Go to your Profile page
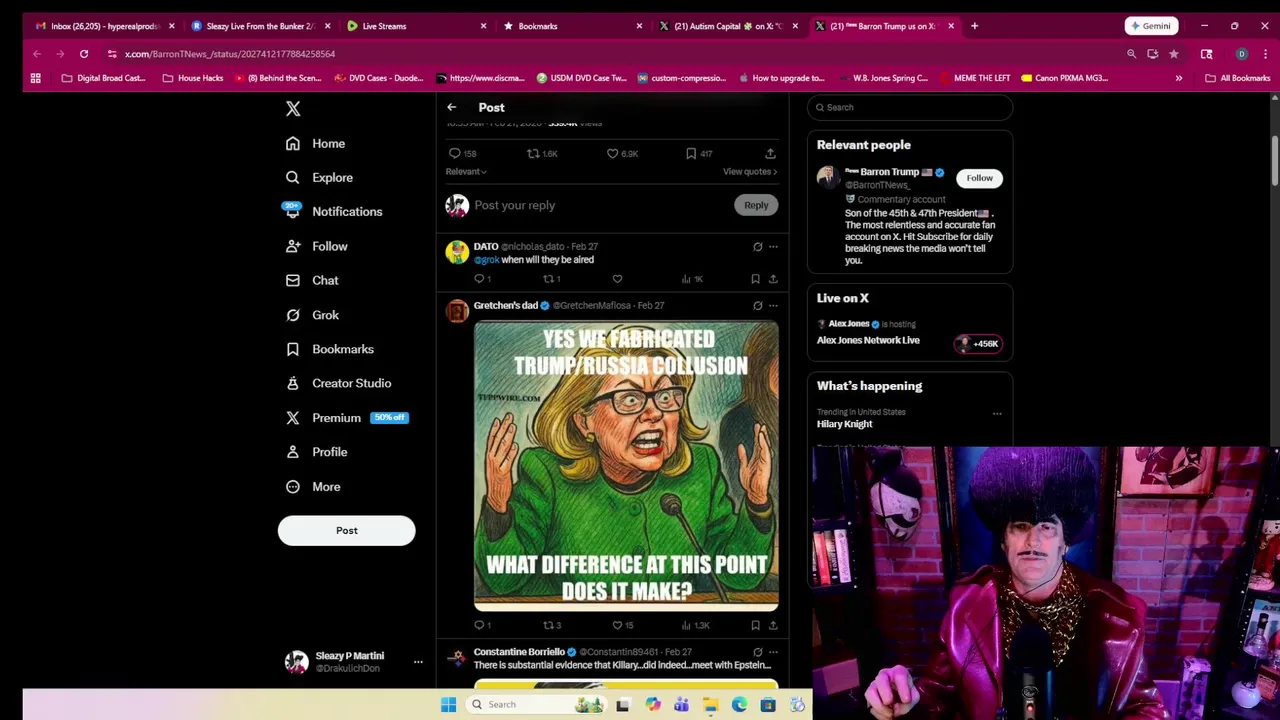The height and width of the screenshot is (720, 1280). (317, 452)
